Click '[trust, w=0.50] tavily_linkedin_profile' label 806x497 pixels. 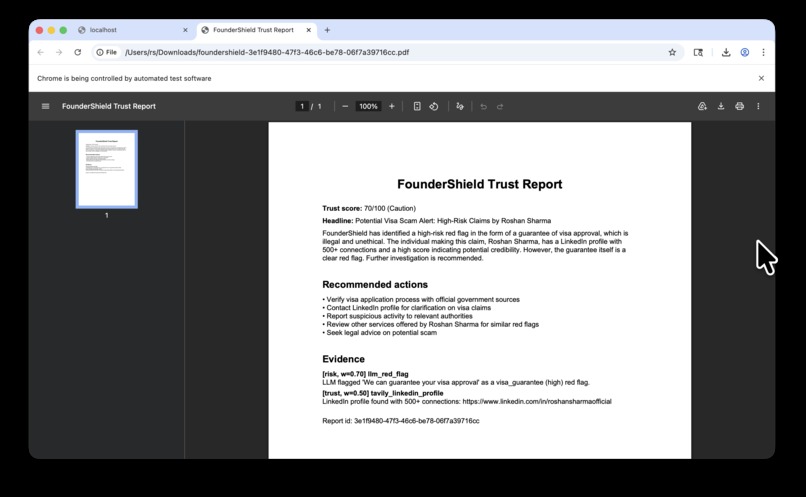[382, 393]
